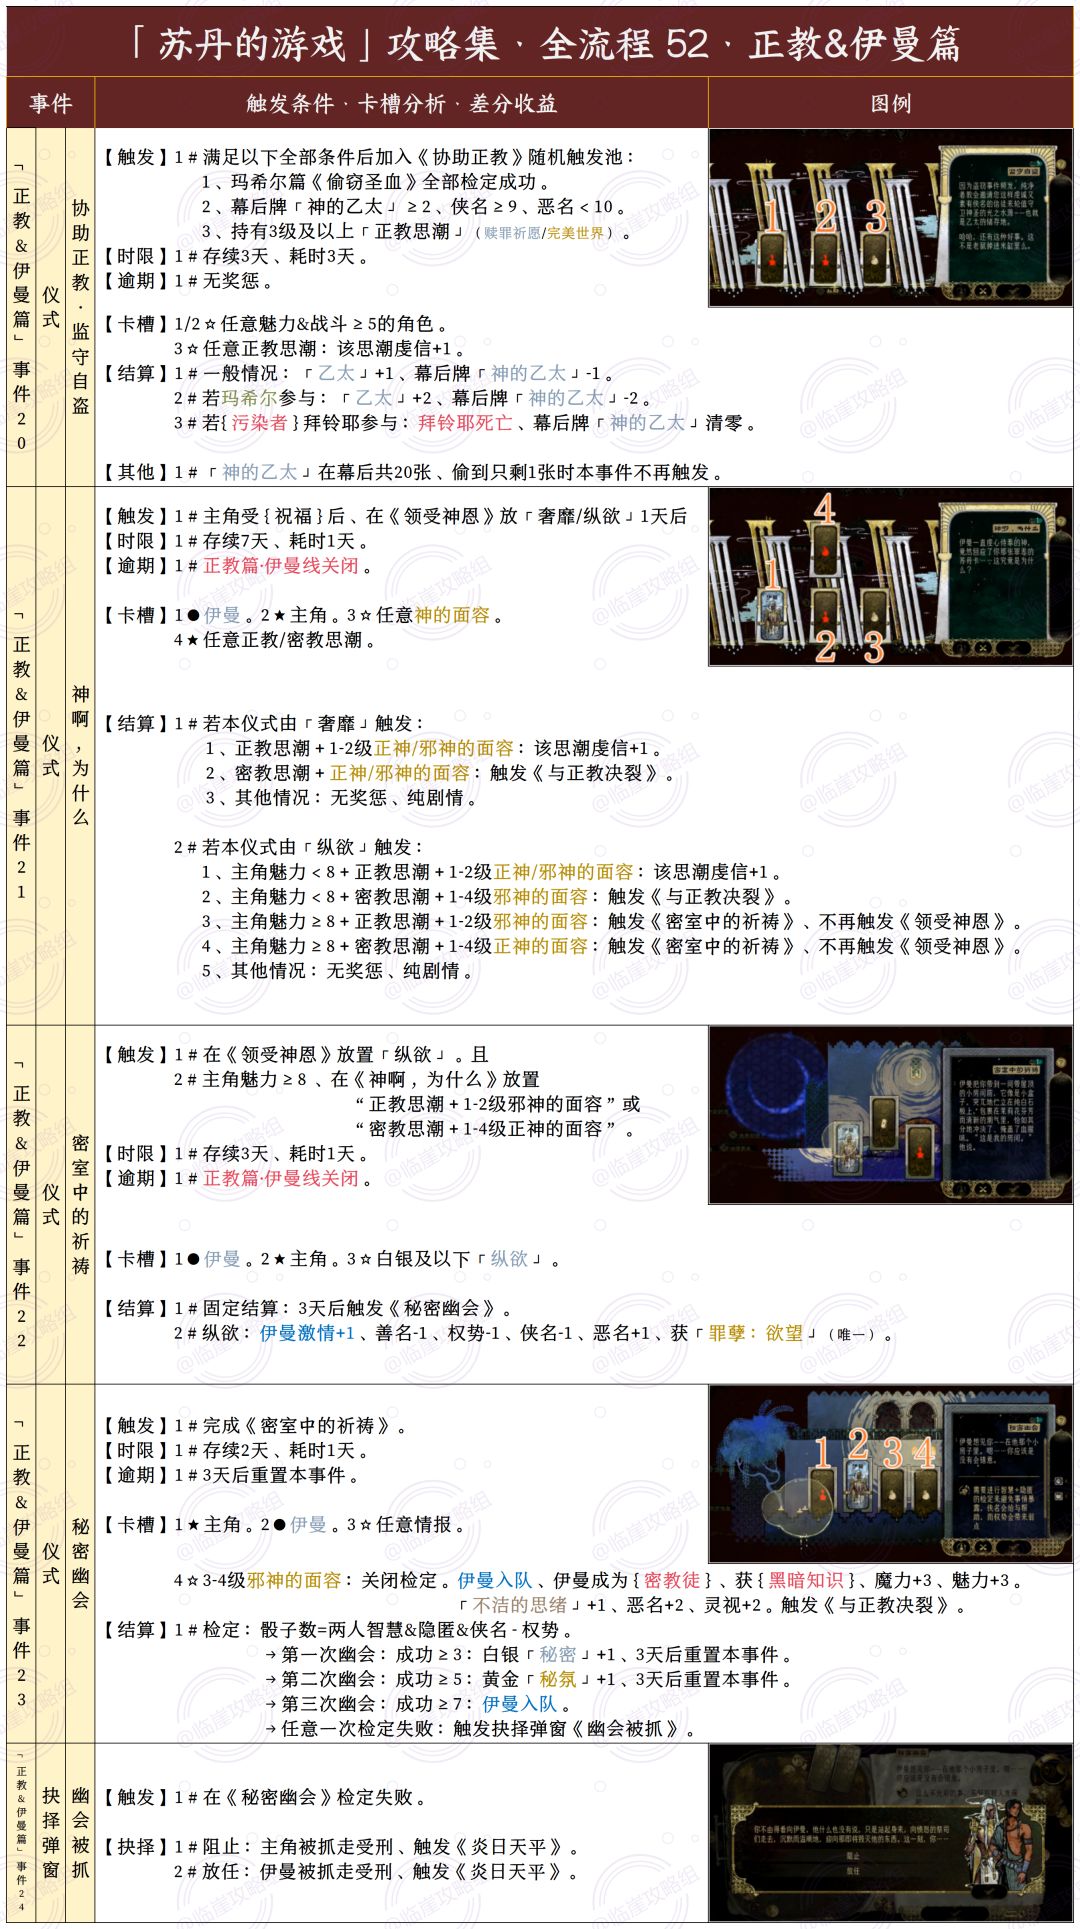The width and height of the screenshot is (1080, 1929).
Task: Click the red text 黑暗知识
Action: coord(805,1580)
